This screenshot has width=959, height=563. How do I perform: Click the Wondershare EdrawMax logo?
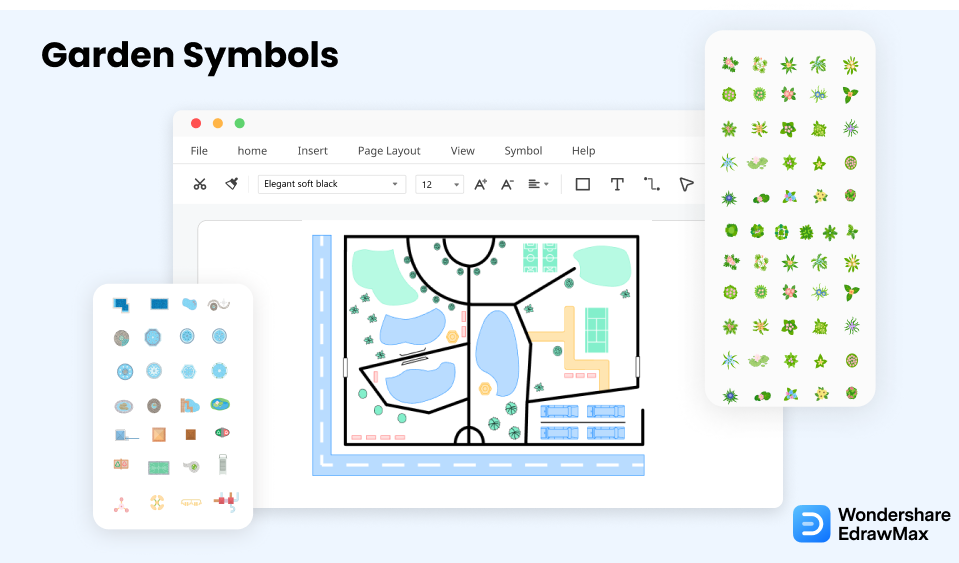(872, 524)
